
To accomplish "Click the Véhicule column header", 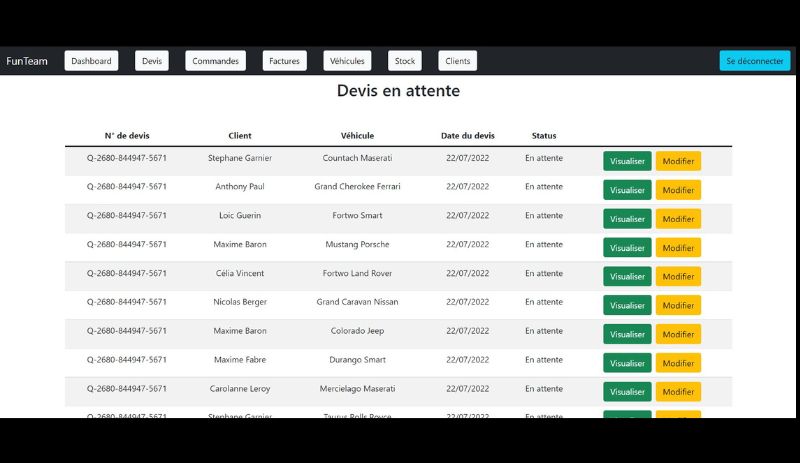I will click(x=357, y=136).
